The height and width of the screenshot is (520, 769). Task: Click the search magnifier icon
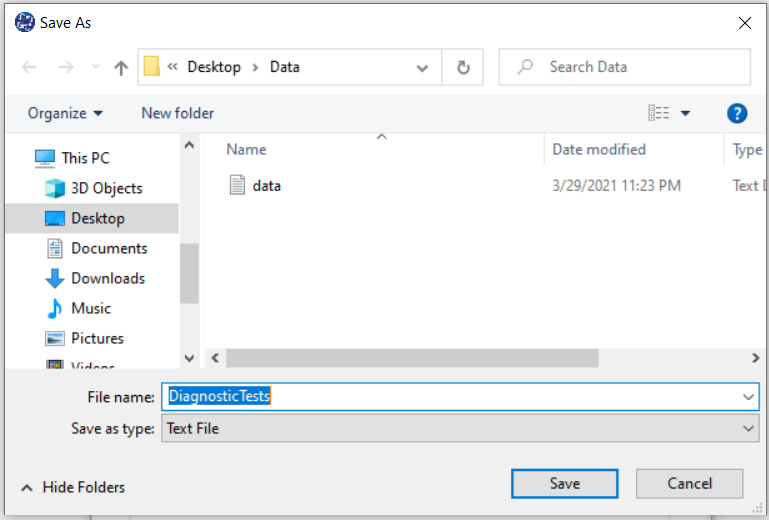[525, 67]
